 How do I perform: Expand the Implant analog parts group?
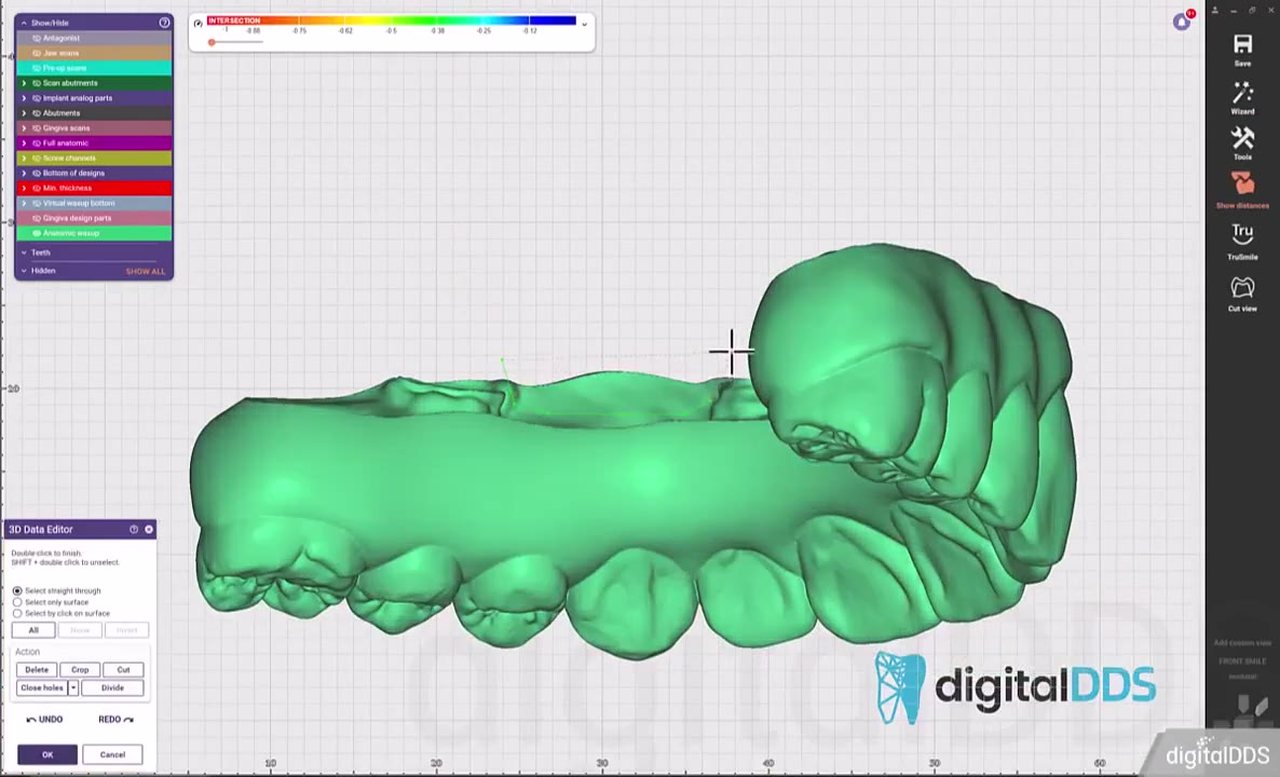(x=24, y=98)
